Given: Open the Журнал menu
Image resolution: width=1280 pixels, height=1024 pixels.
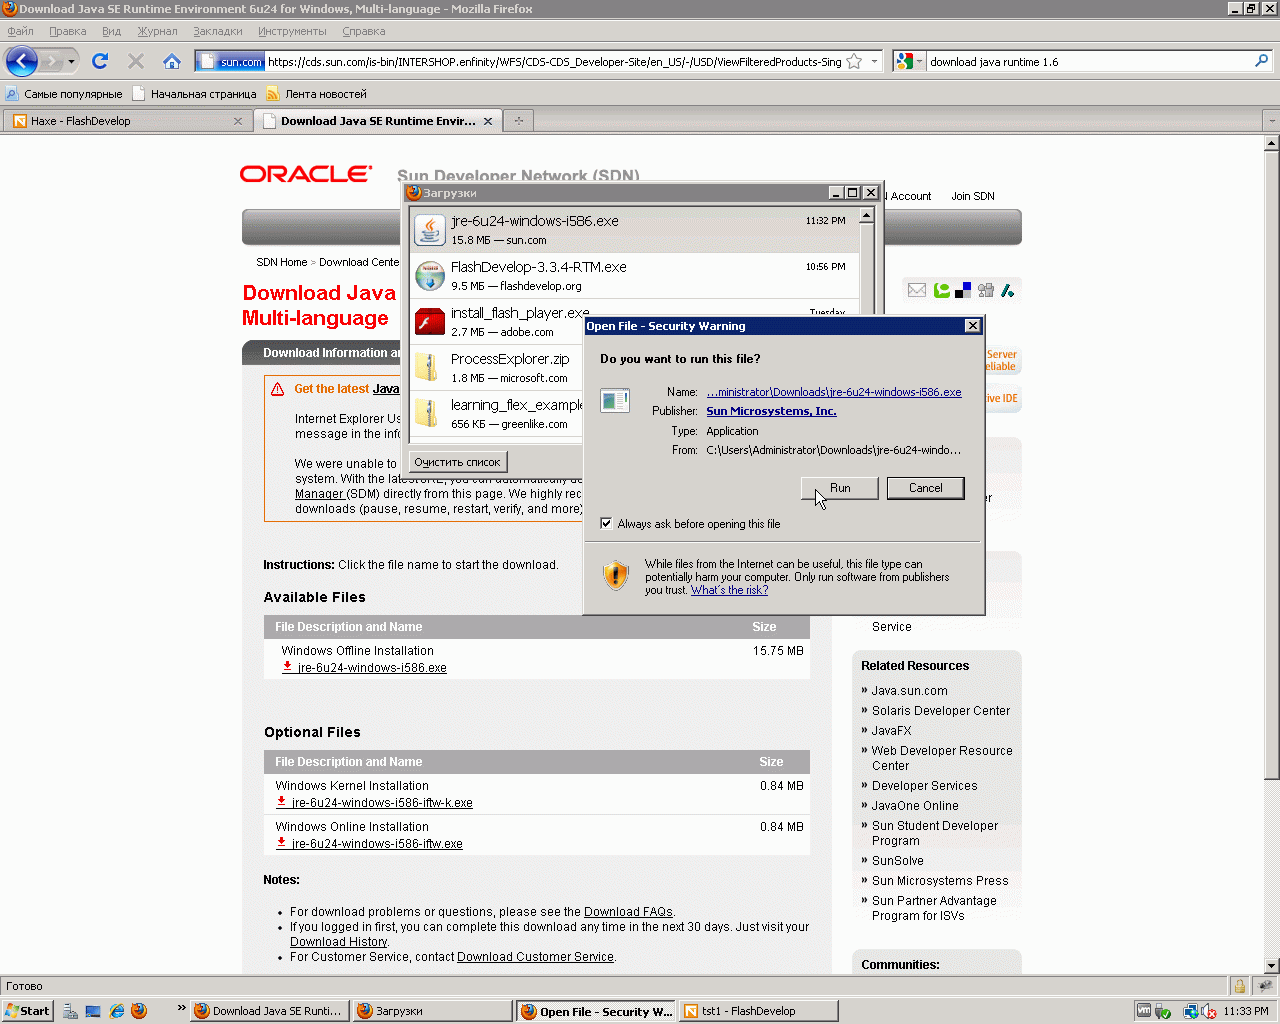Looking at the screenshot, I should coord(157,31).
